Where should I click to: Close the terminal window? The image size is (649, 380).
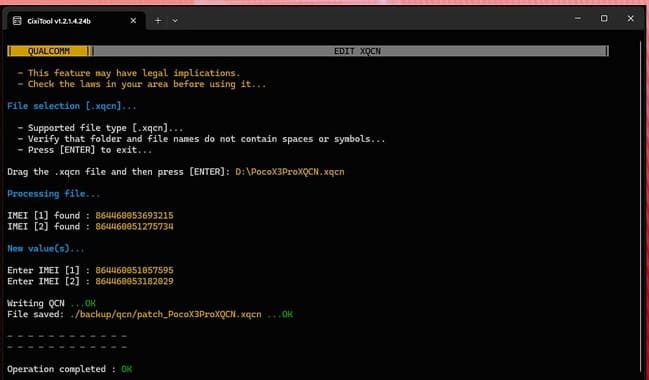[x=630, y=19]
